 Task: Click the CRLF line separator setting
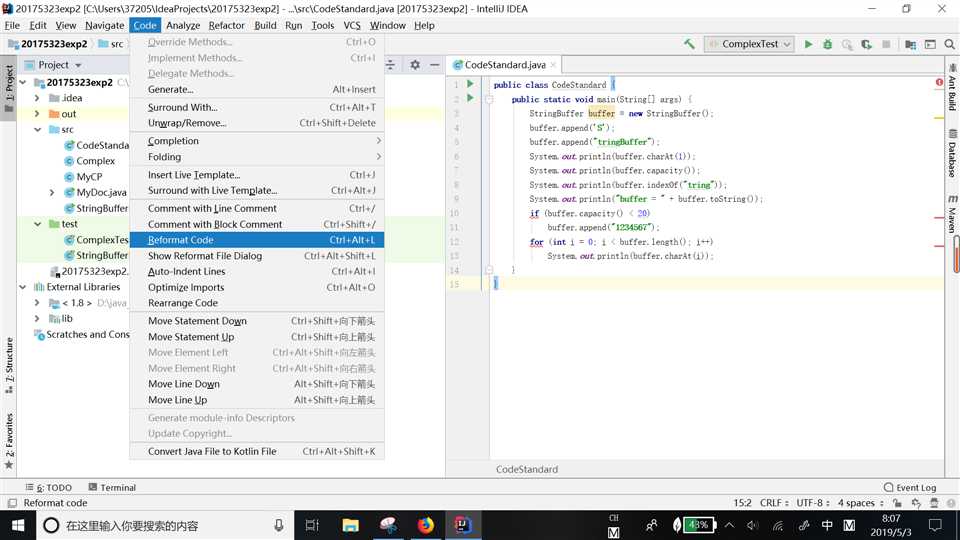pos(774,503)
